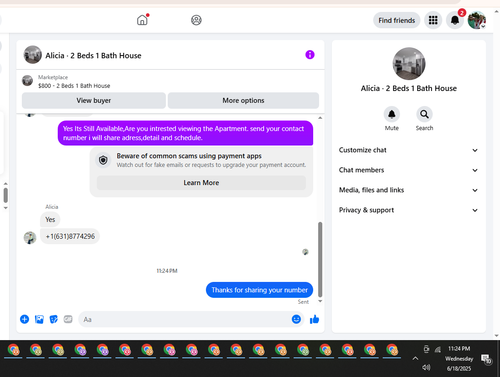Open the taskbar clock showing 11:24 PM
The height and width of the screenshot is (377, 500).
[x=459, y=358]
